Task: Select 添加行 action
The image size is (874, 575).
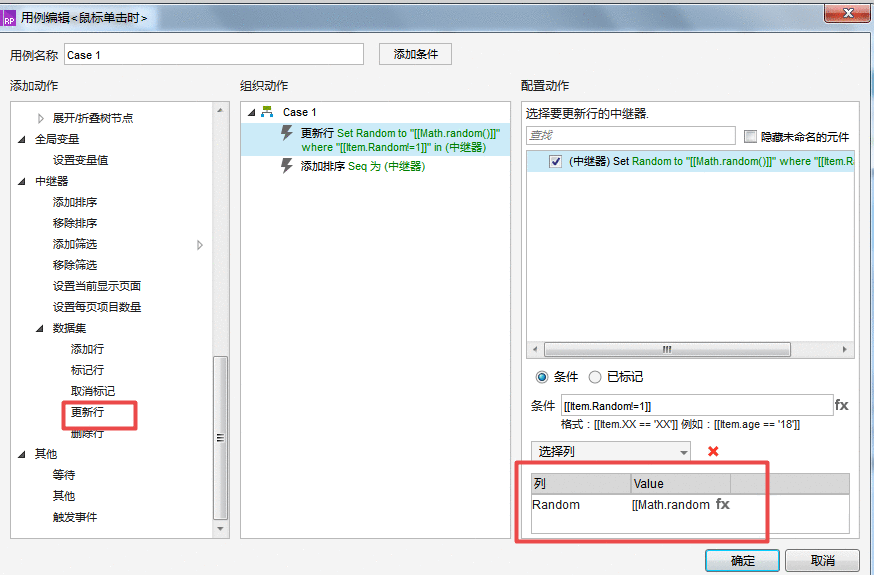Action: click(87, 349)
